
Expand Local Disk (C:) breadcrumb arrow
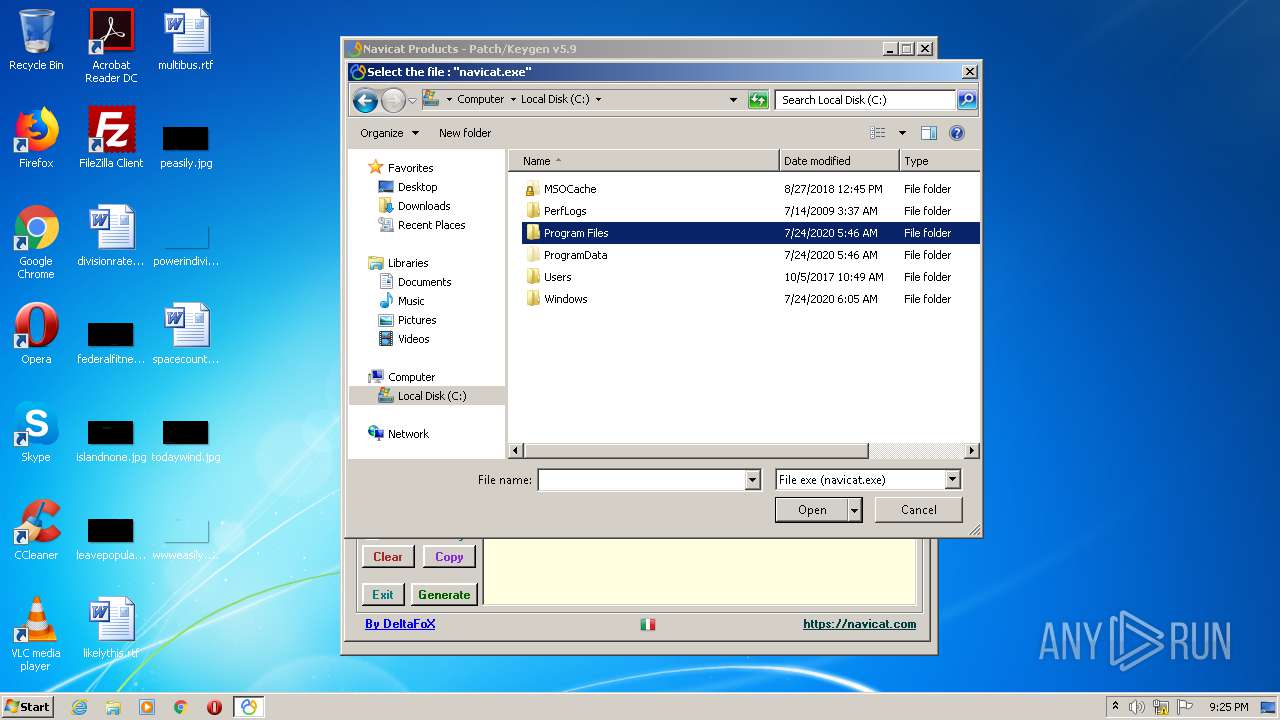coord(598,100)
